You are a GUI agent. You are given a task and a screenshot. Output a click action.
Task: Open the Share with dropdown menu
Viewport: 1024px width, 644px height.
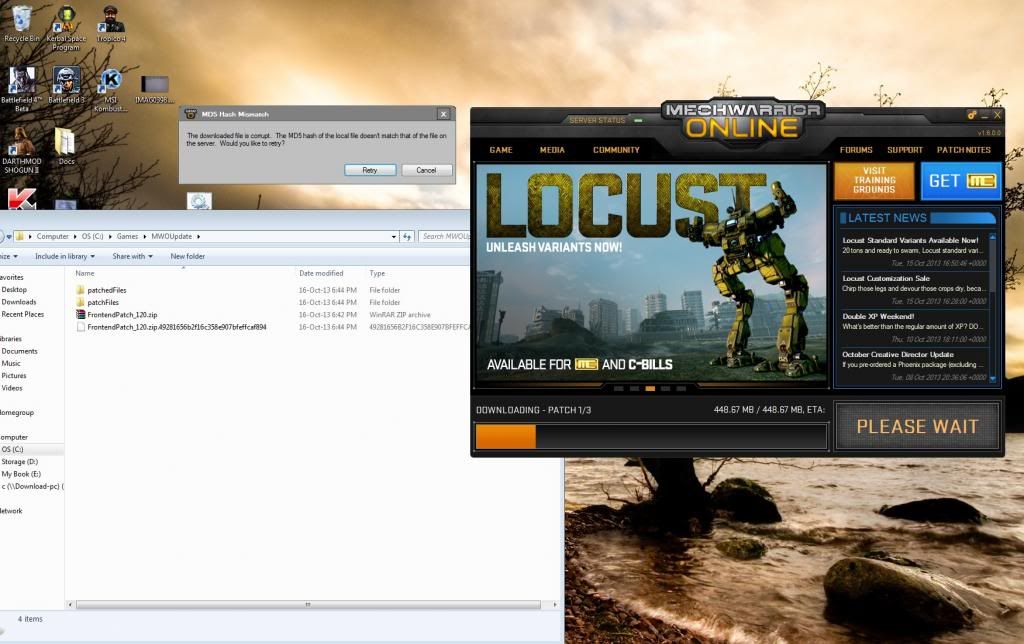coord(132,256)
